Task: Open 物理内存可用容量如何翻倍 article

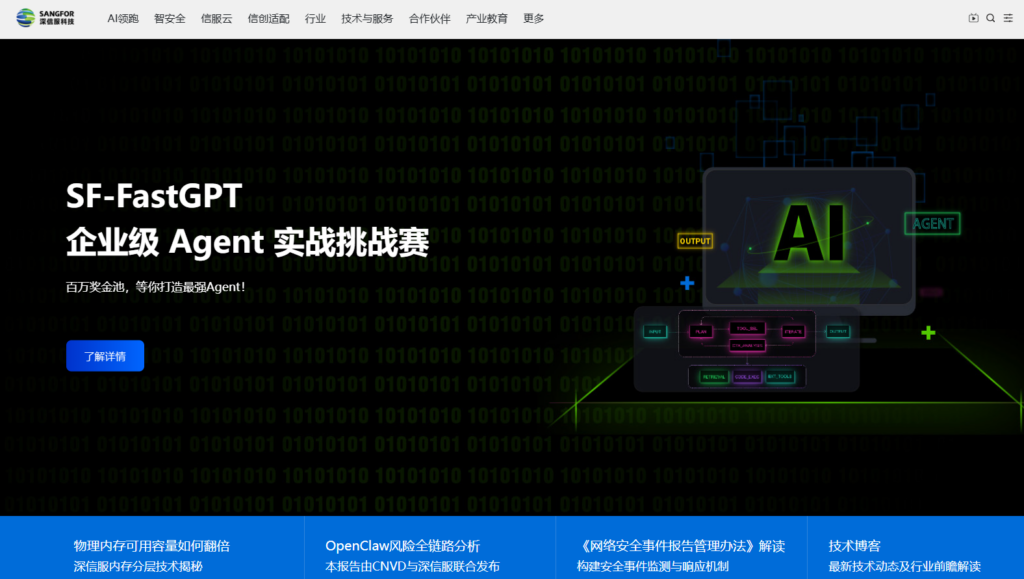Action: click(152, 546)
